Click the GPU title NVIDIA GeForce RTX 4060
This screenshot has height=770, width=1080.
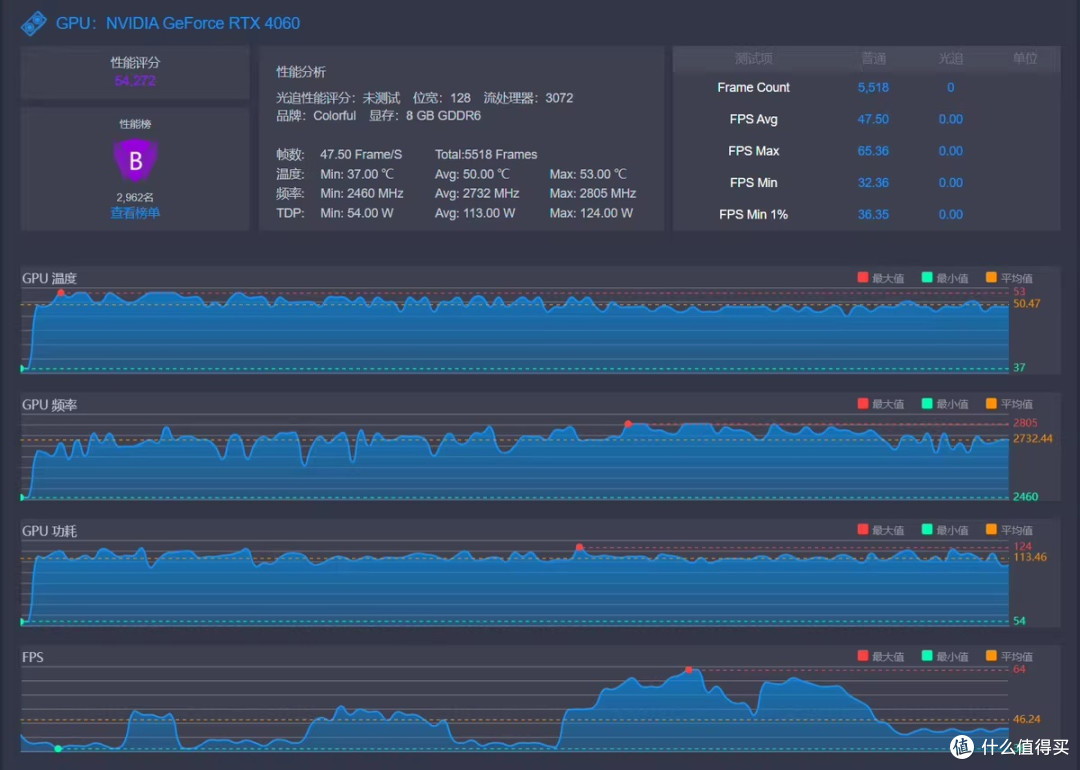pos(202,23)
